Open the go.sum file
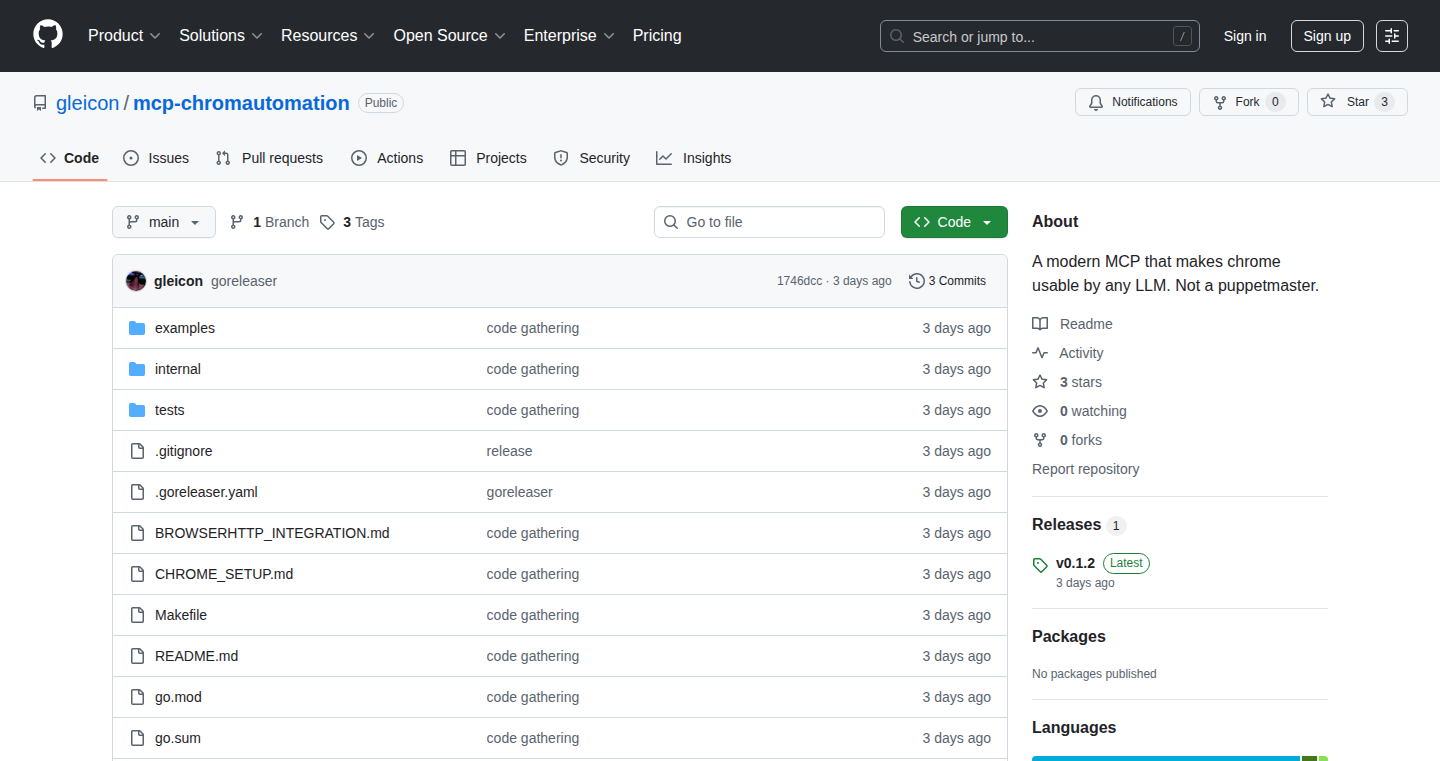Screen dimensions: 1440x761 (178, 738)
